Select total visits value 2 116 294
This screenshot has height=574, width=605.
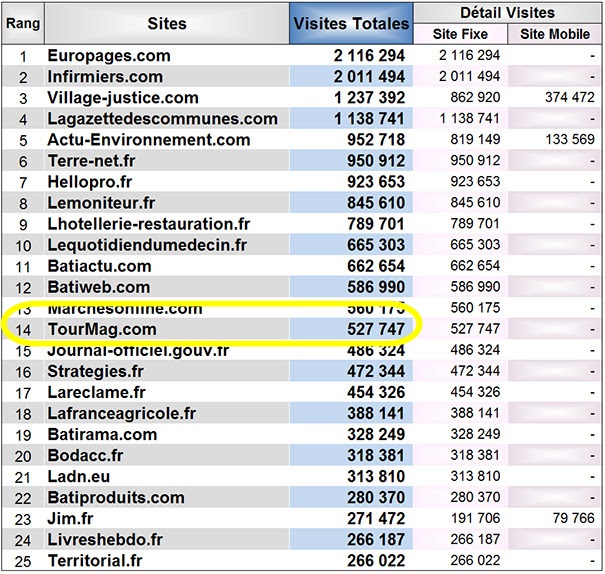click(369, 56)
